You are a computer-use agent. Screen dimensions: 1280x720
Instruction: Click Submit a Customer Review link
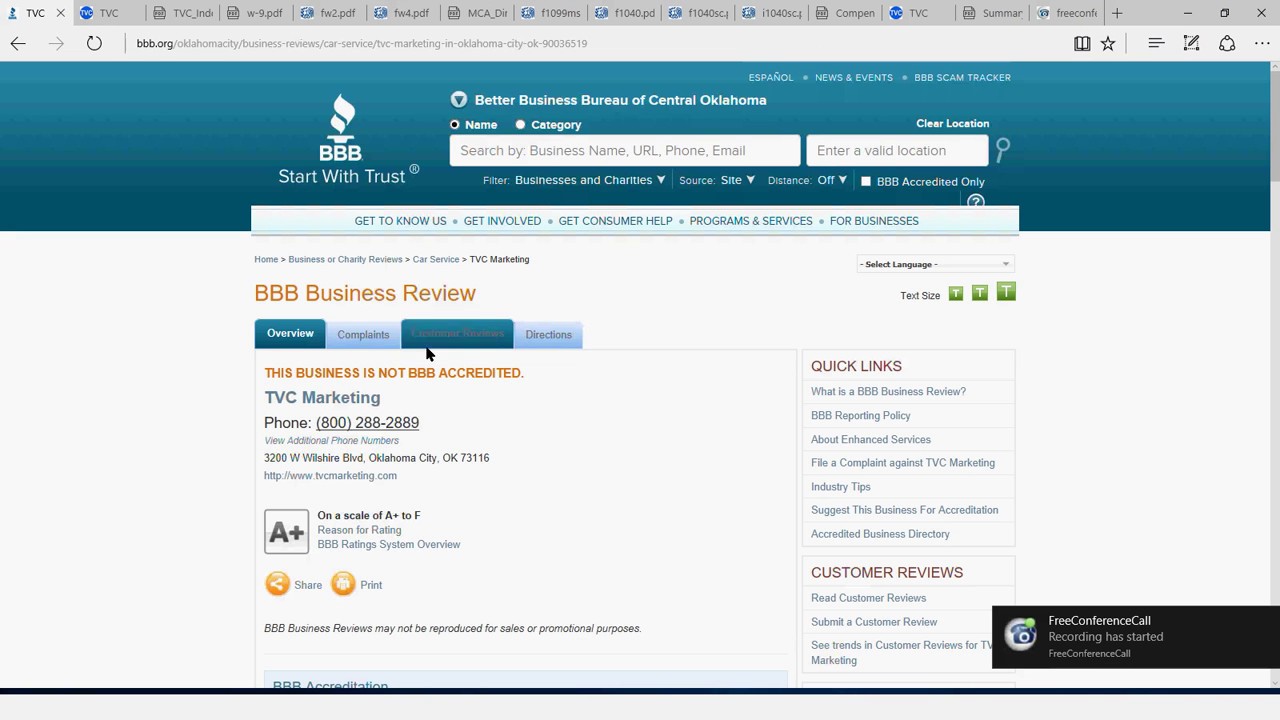tap(874, 622)
